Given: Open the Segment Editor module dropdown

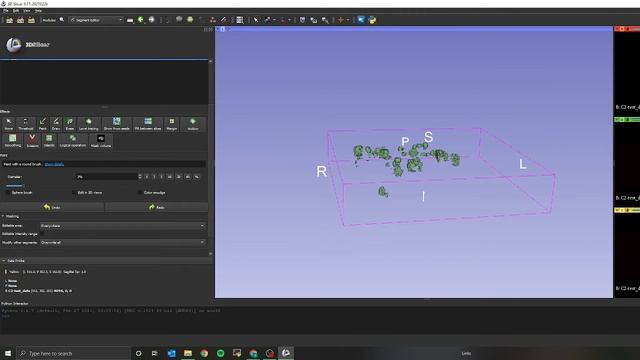Looking at the screenshot, I should click(x=96, y=20).
